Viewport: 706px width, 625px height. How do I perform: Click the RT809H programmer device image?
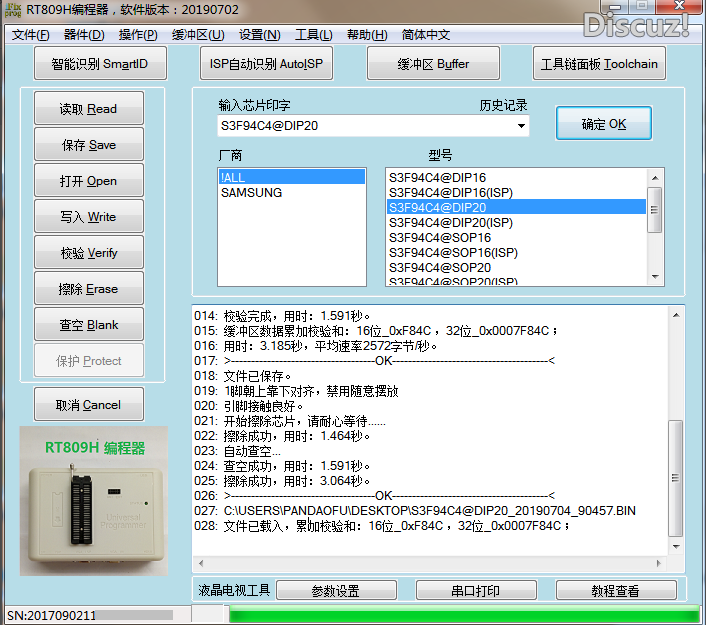tap(94, 501)
